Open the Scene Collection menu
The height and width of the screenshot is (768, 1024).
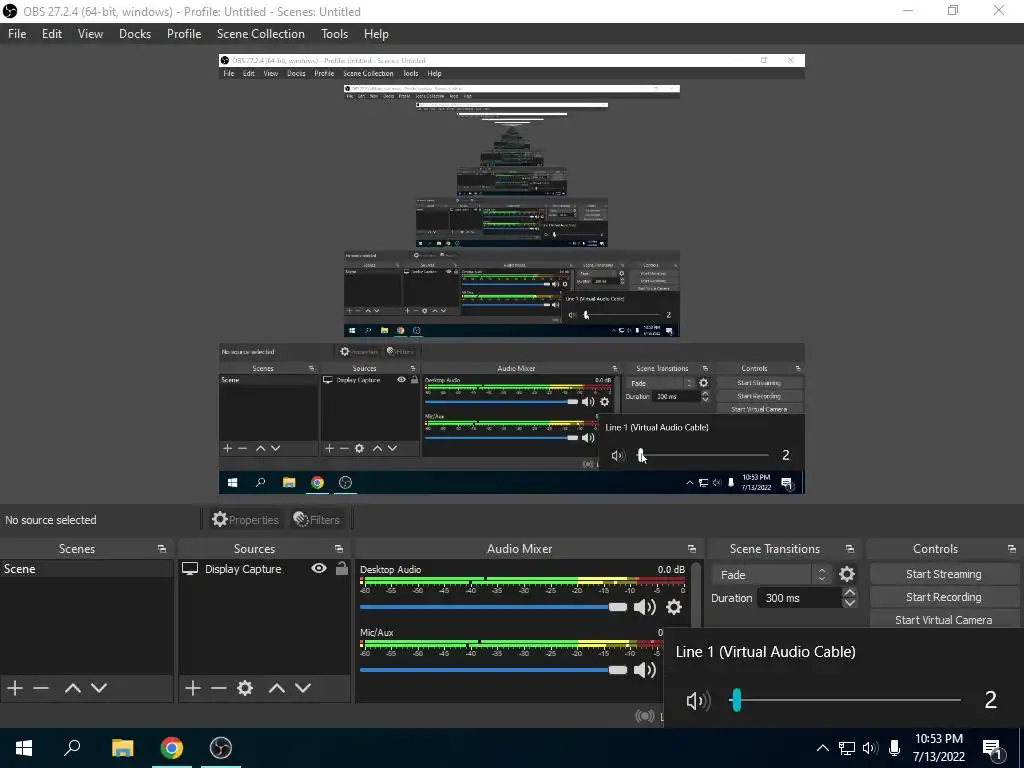coord(261,34)
